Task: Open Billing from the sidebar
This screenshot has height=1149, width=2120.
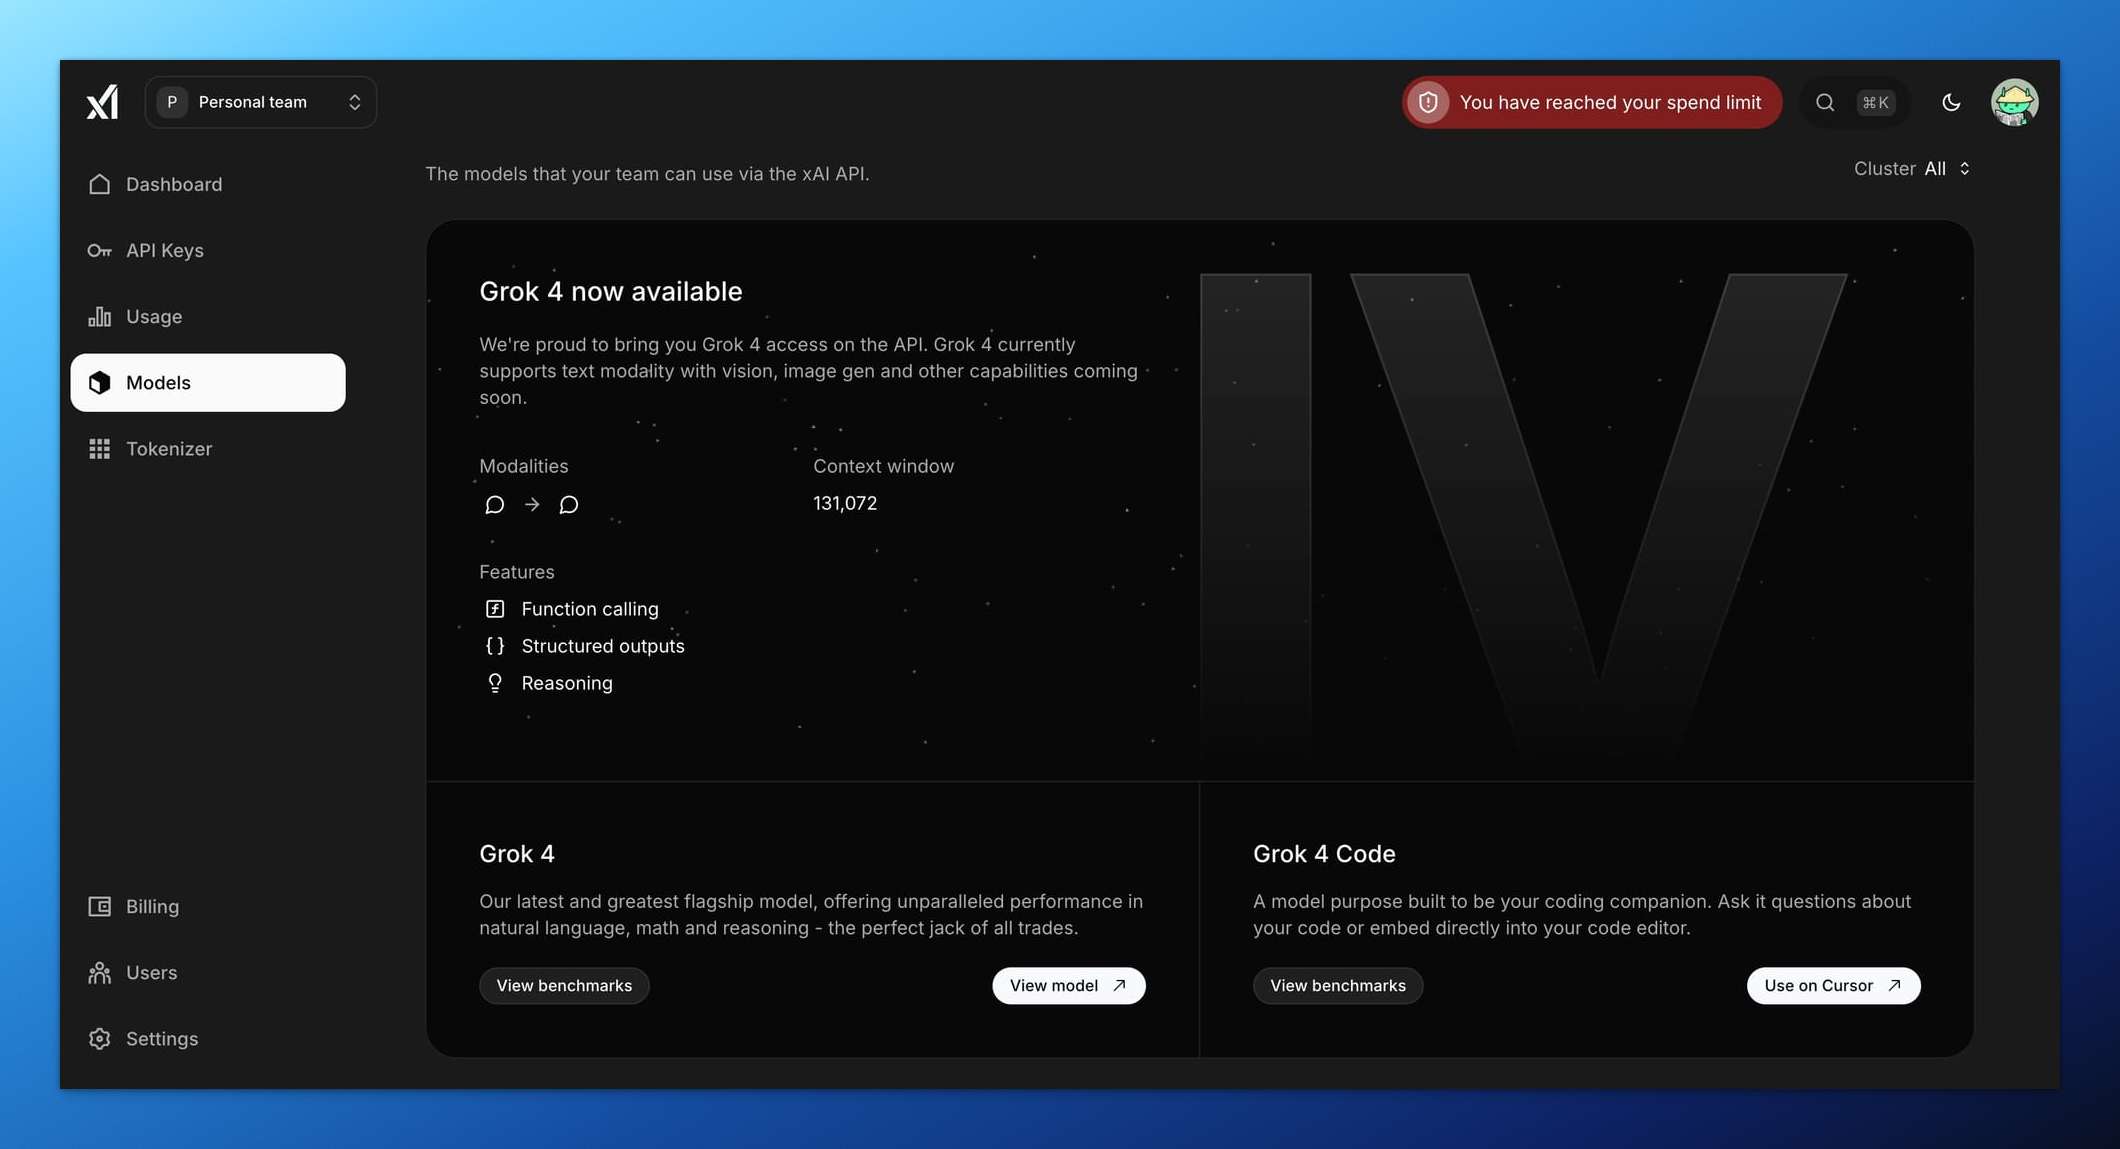Action: click(152, 907)
